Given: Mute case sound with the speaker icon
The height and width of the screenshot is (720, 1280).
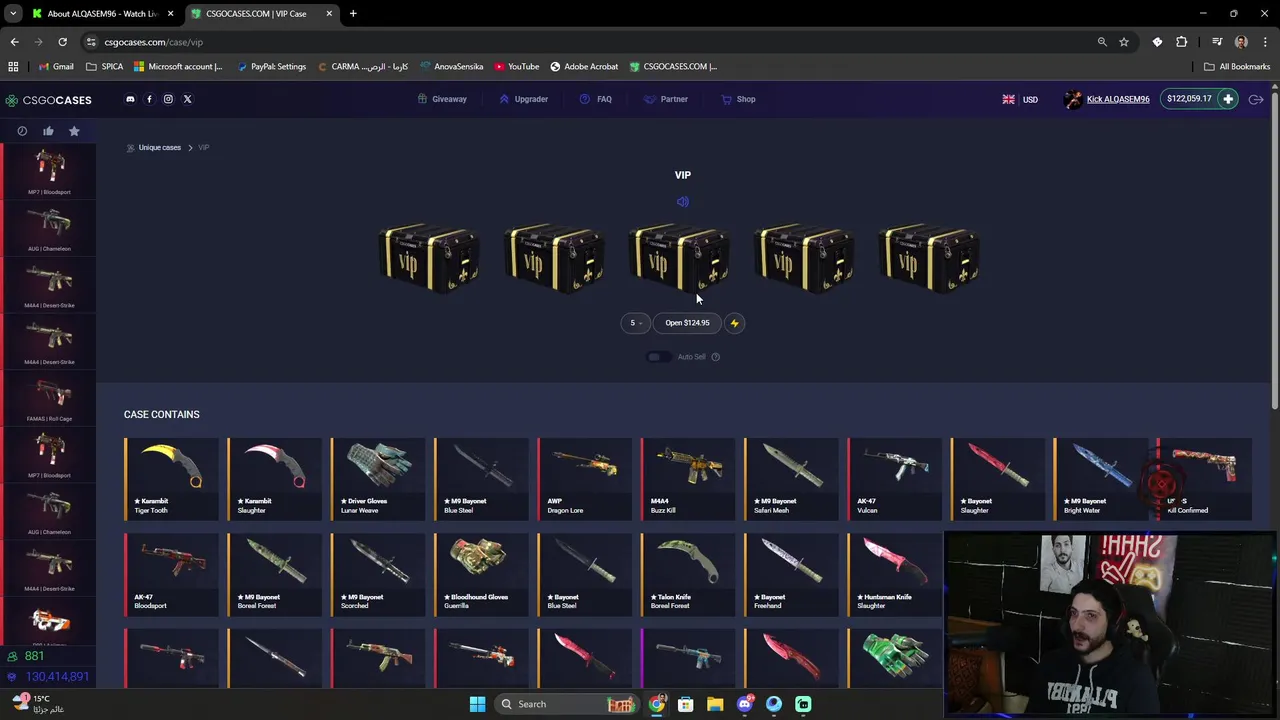Looking at the screenshot, I should point(683,202).
